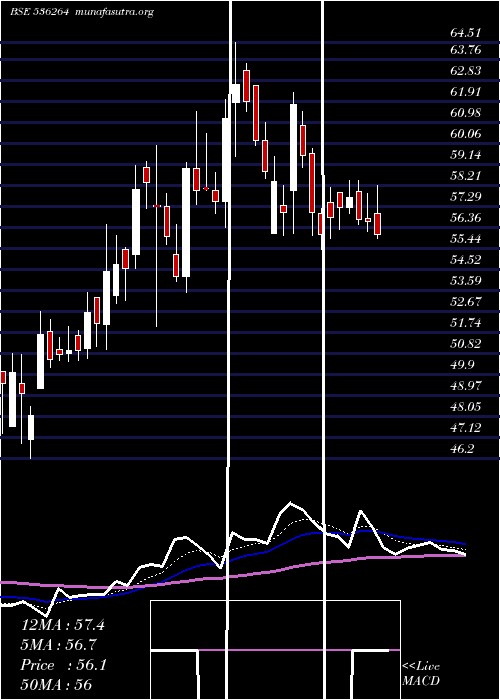Click the 5MA : 56.7 readout

click(x=59, y=645)
